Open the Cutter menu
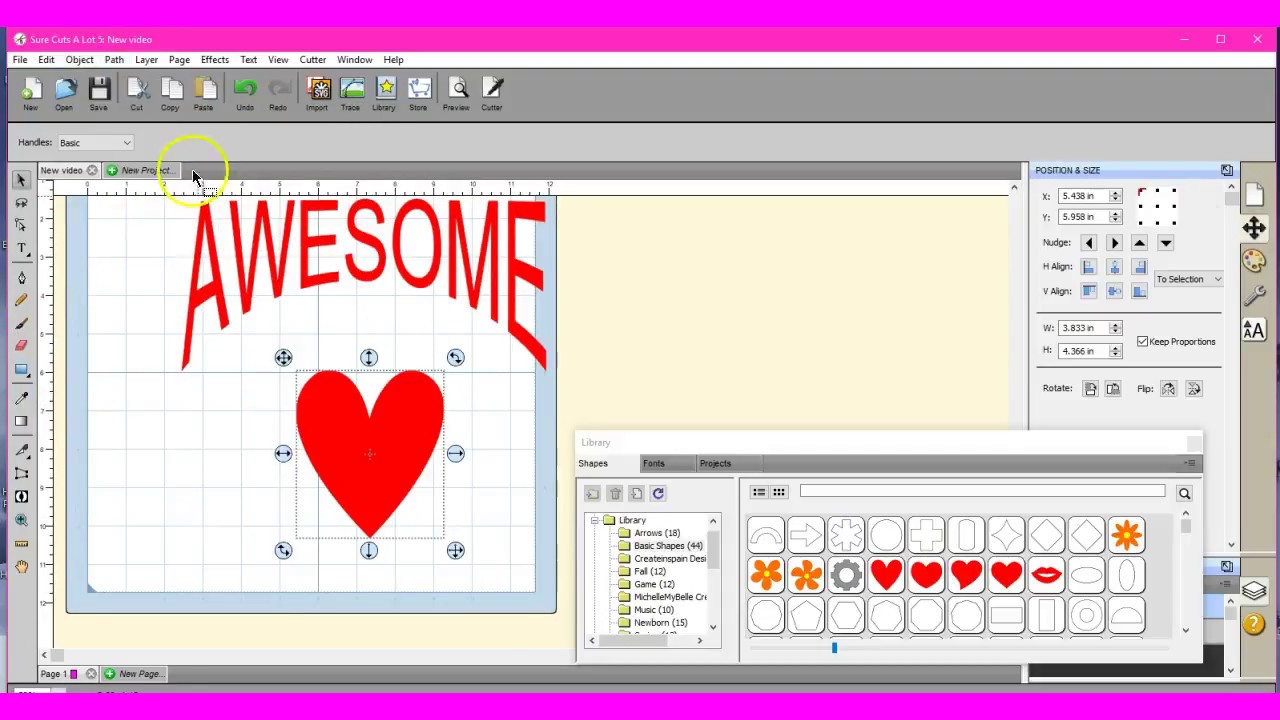The height and width of the screenshot is (720, 1280). [313, 60]
